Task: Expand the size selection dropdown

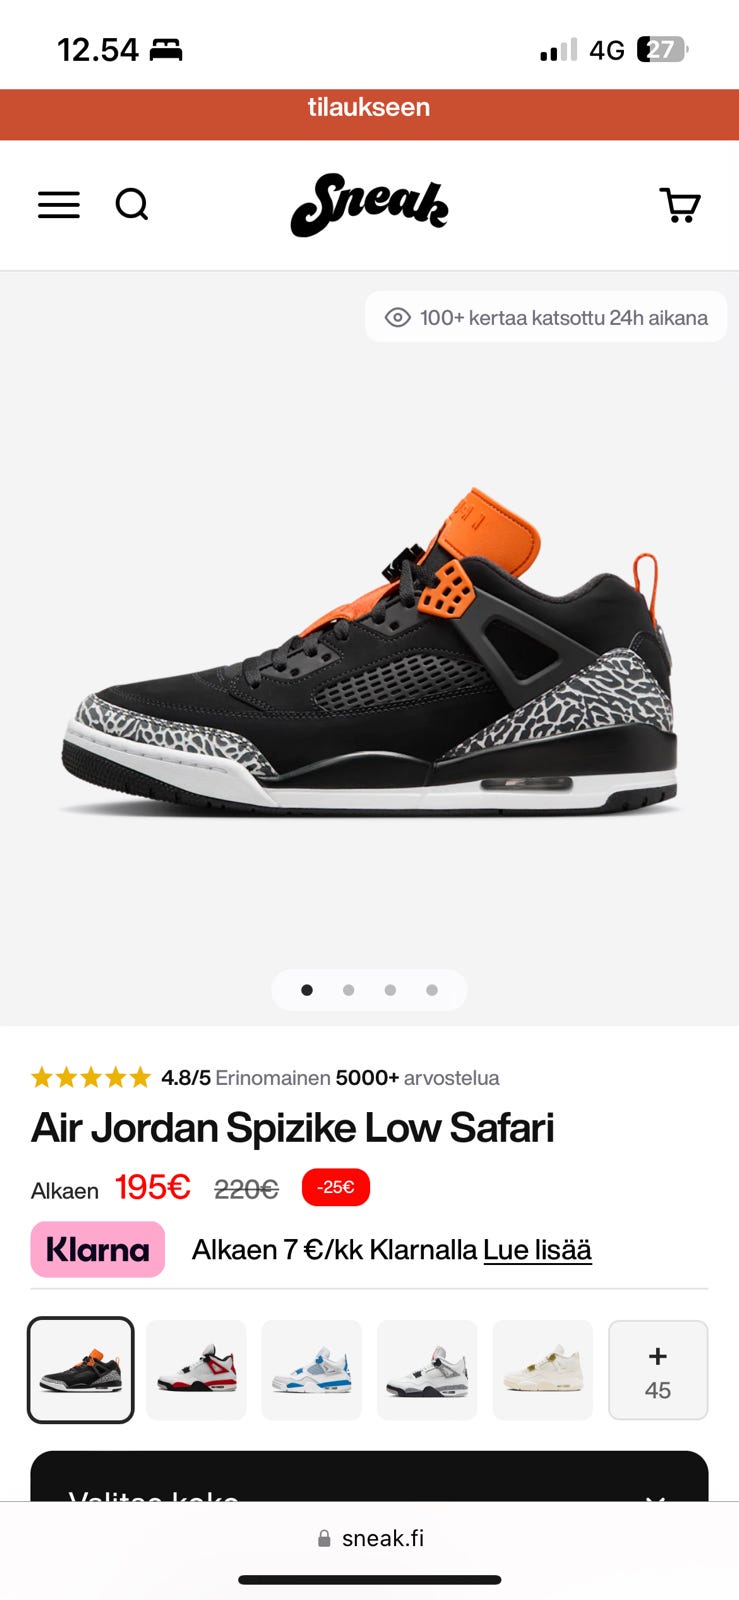Action: 369,1477
